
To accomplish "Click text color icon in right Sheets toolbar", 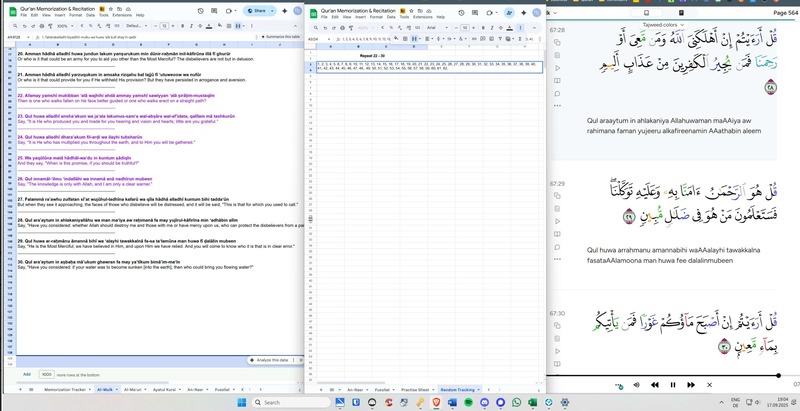I will [509, 28].
